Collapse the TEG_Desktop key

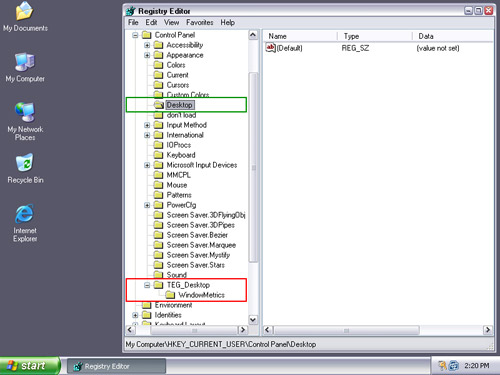147,285
